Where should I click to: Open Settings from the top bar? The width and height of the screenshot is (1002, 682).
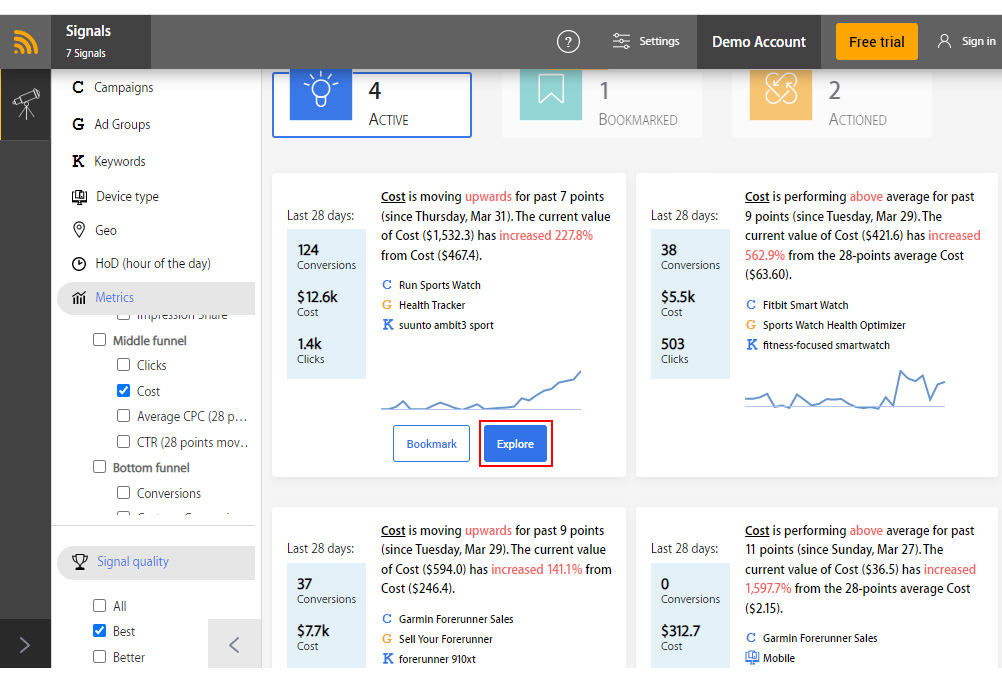(x=646, y=41)
